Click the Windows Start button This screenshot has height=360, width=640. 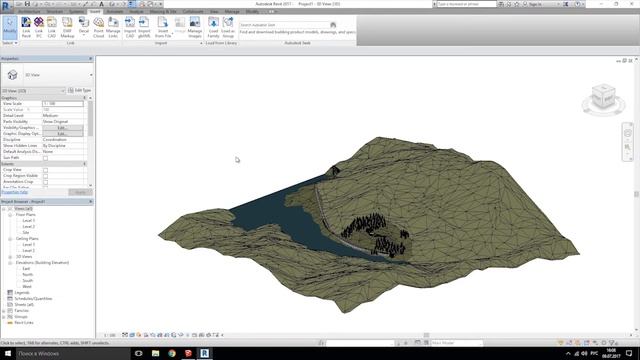point(8,353)
